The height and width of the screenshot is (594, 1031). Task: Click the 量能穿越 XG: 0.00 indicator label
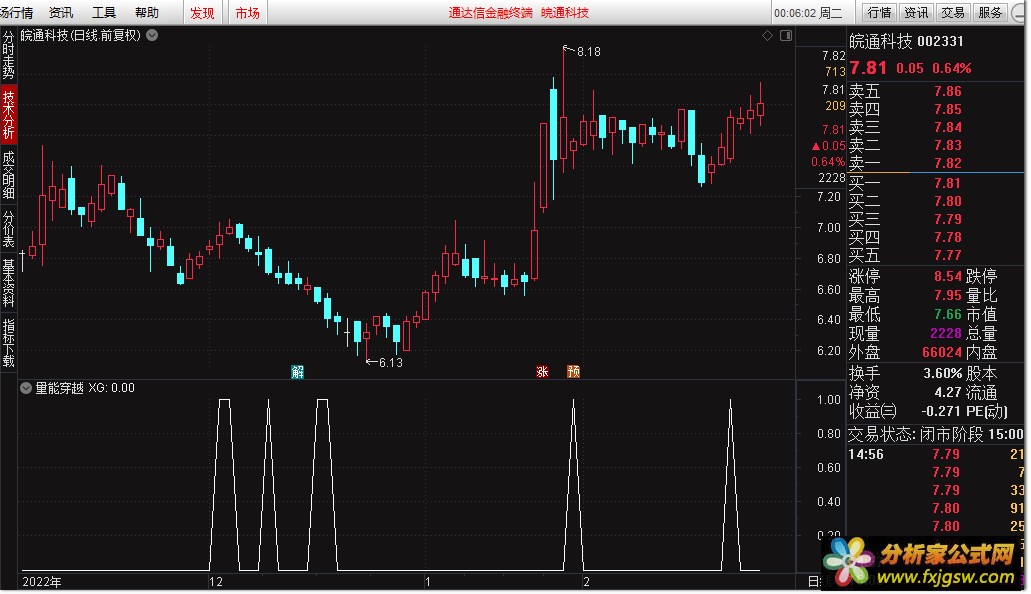[85, 388]
